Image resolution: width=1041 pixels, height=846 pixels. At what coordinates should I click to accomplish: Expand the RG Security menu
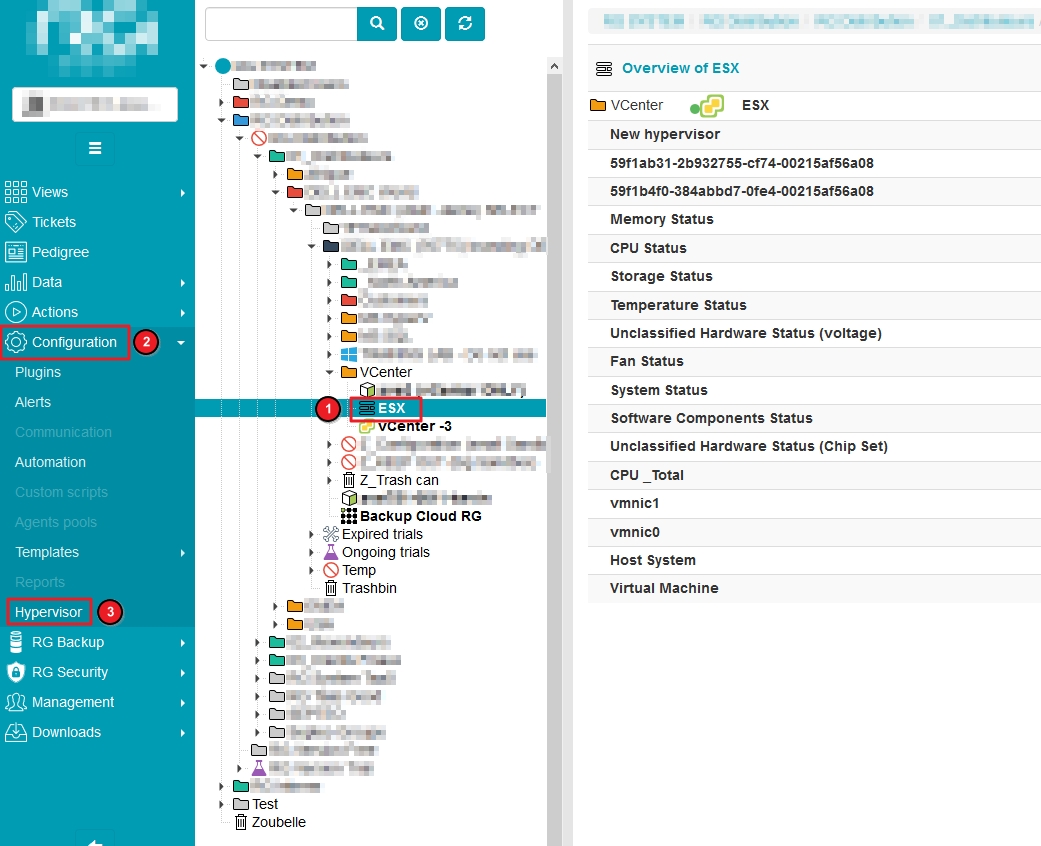click(x=70, y=672)
